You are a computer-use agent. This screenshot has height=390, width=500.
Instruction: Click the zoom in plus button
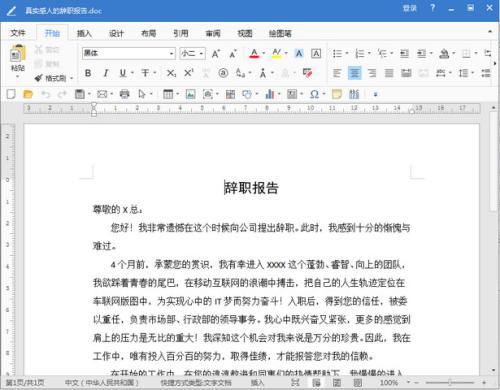pos(484,382)
